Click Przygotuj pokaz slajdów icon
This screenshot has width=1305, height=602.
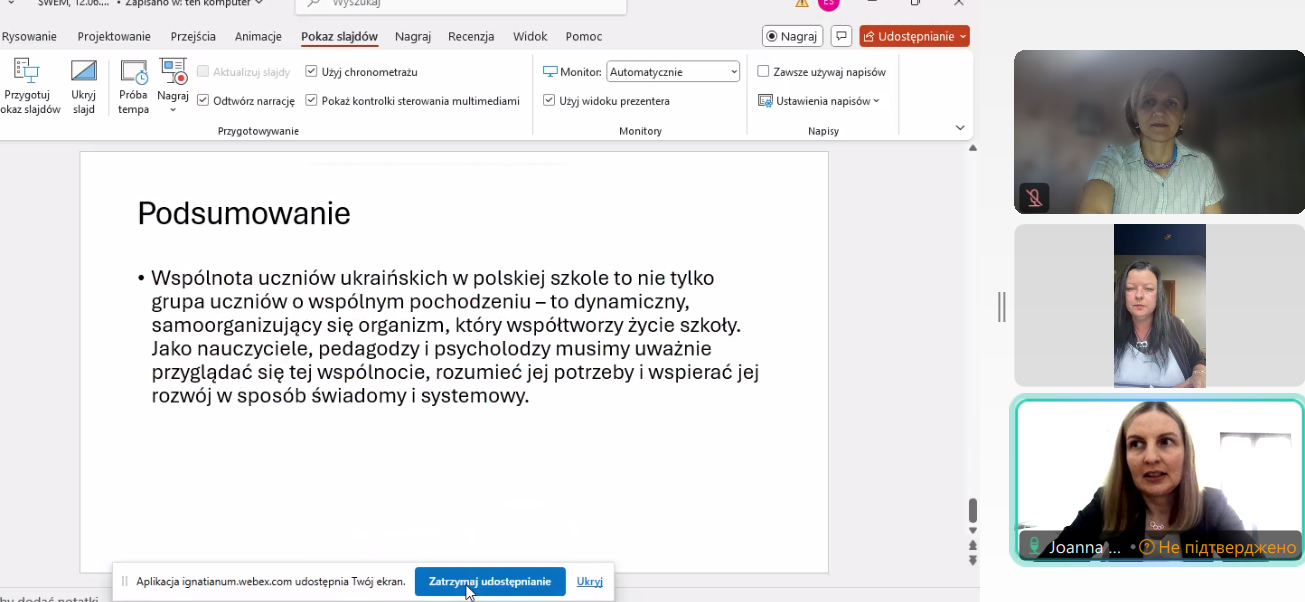click(26, 72)
